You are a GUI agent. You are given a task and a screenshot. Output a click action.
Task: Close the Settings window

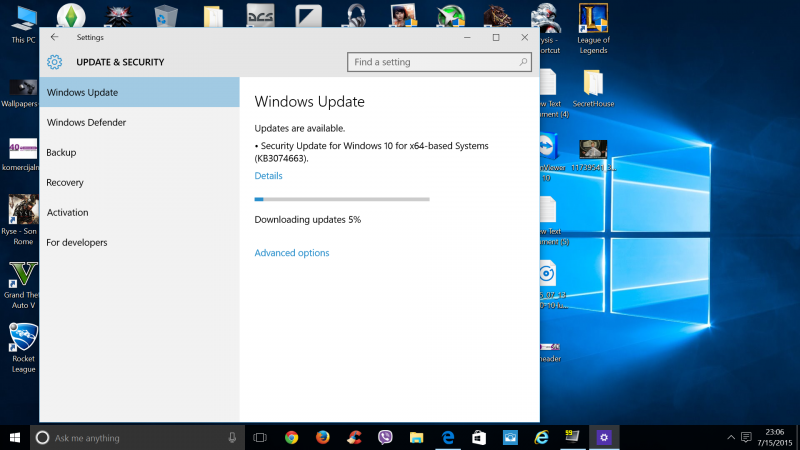tap(524, 37)
